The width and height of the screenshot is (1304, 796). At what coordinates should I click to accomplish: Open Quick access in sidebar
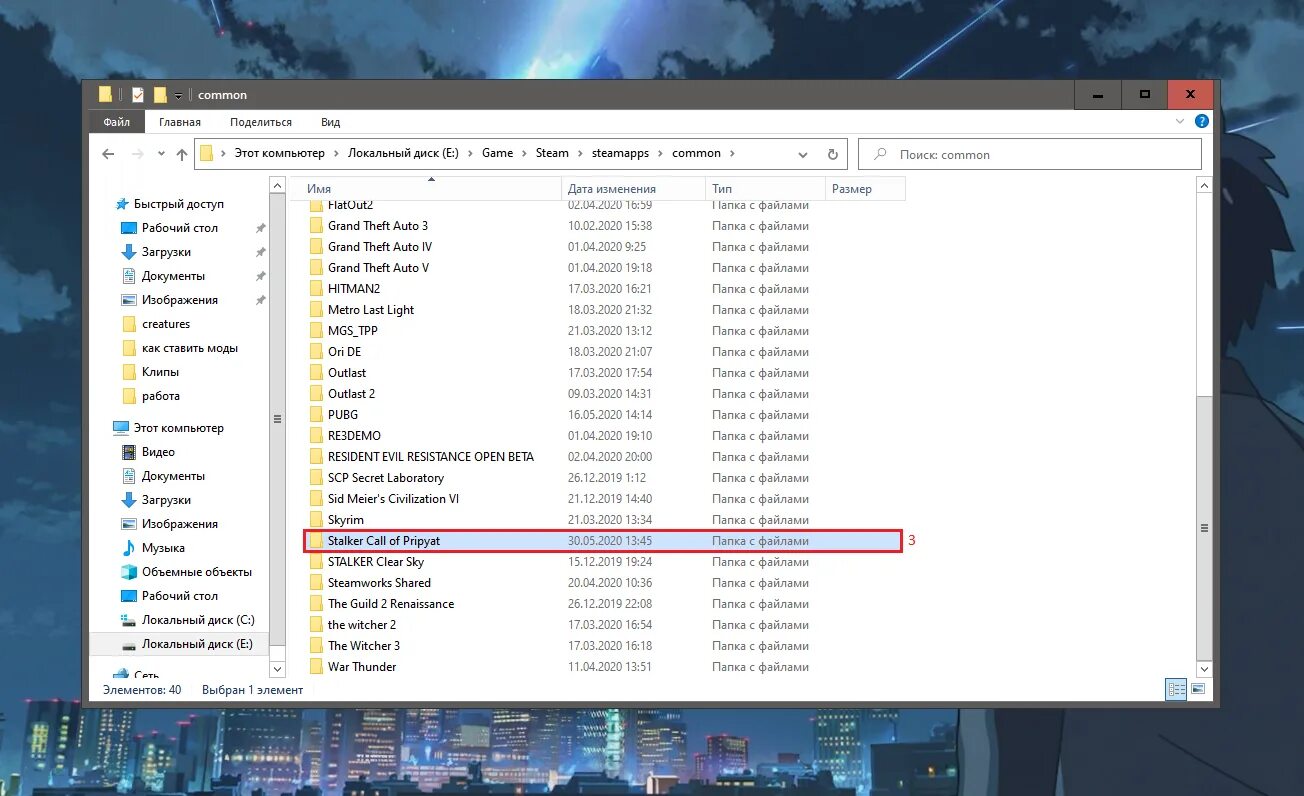pos(179,204)
